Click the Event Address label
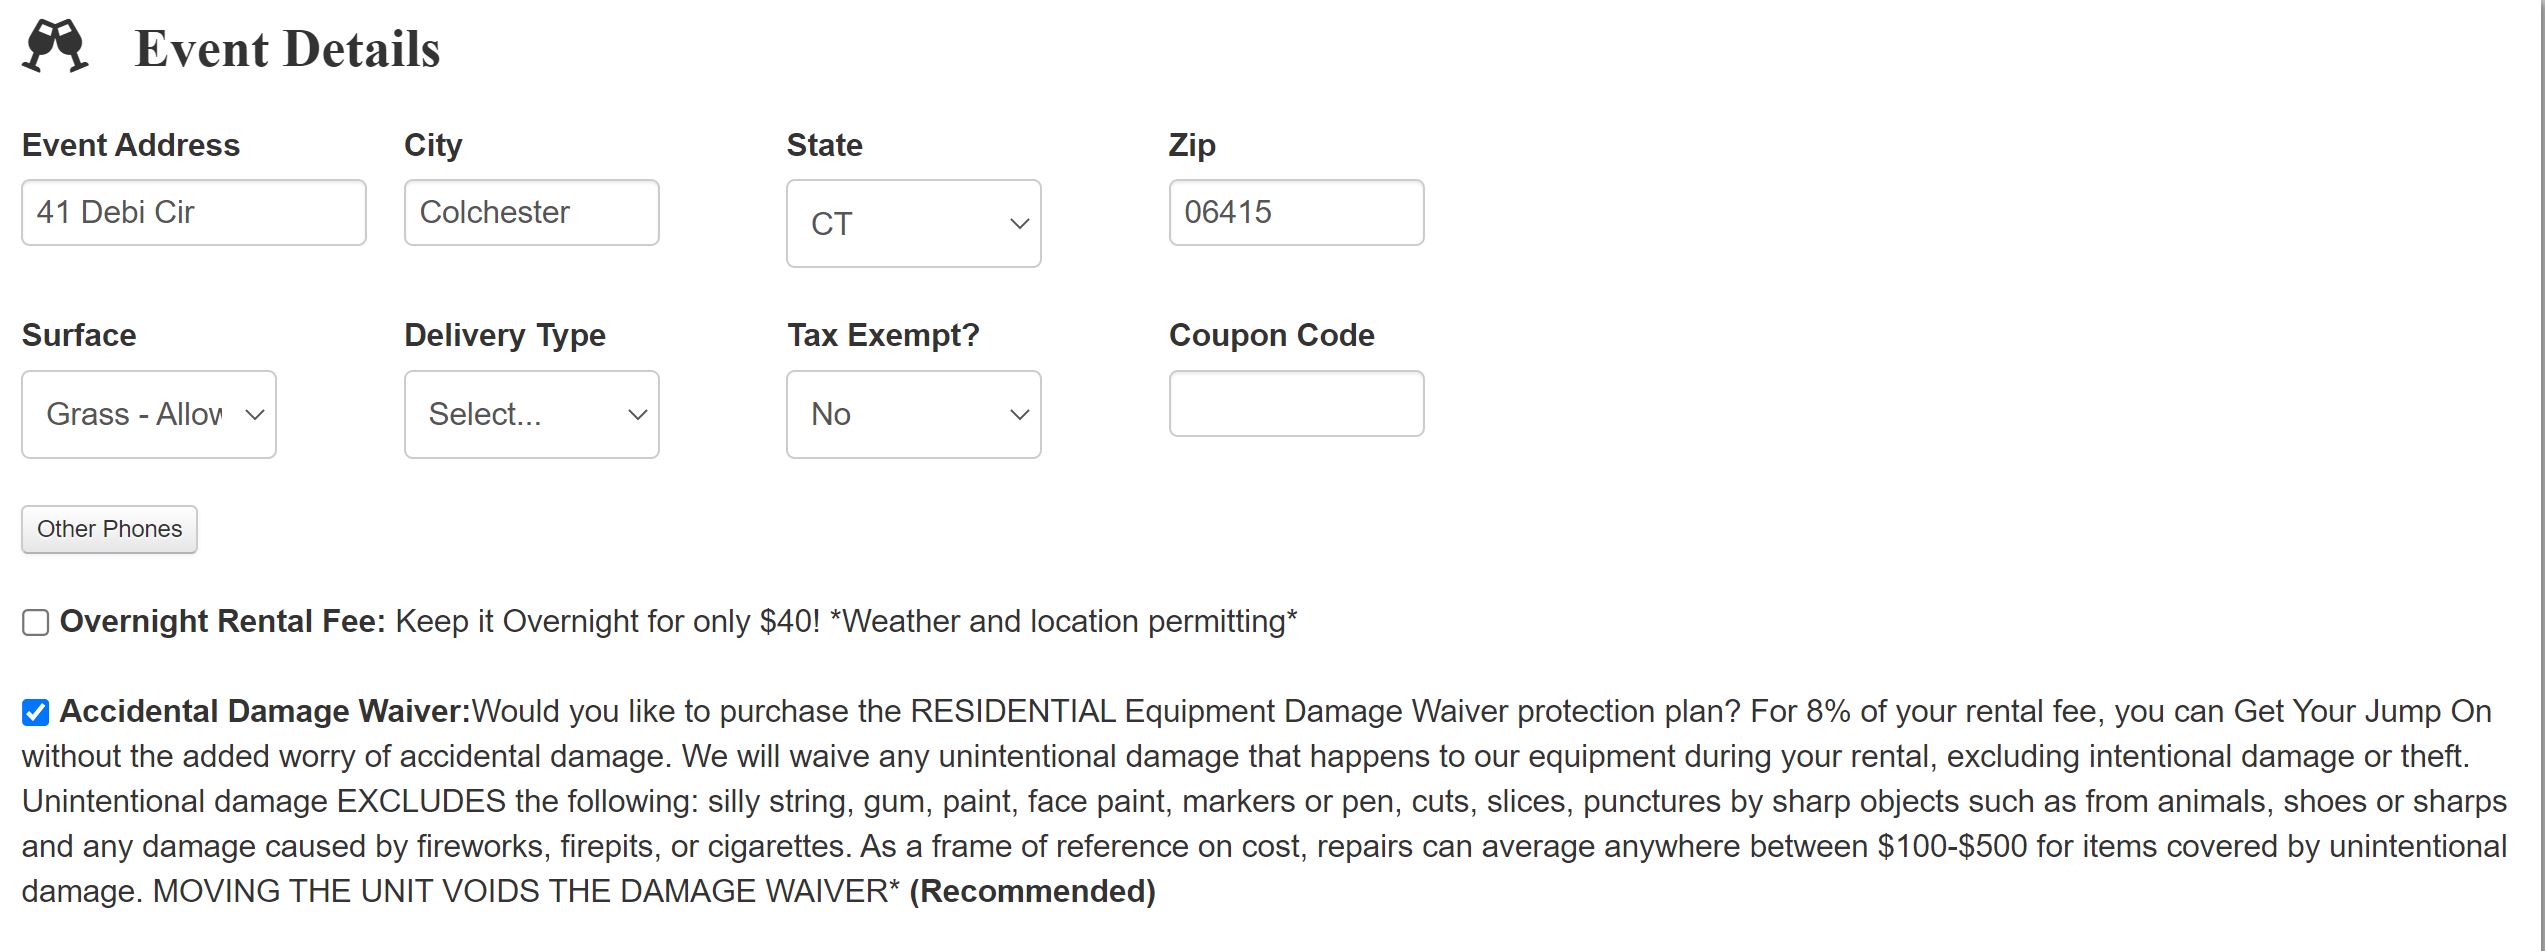 131,145
